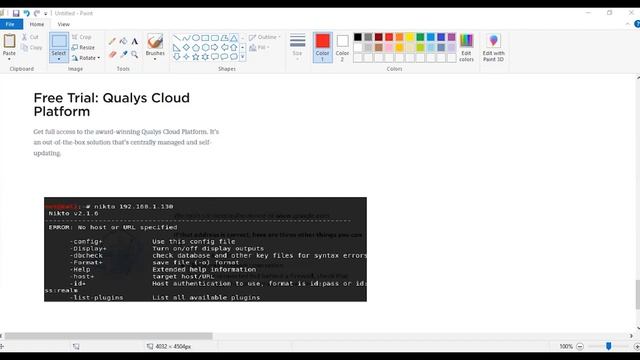This screenshot has height=360, width=640.
Task: Click the Copy command
Action: 32,48
